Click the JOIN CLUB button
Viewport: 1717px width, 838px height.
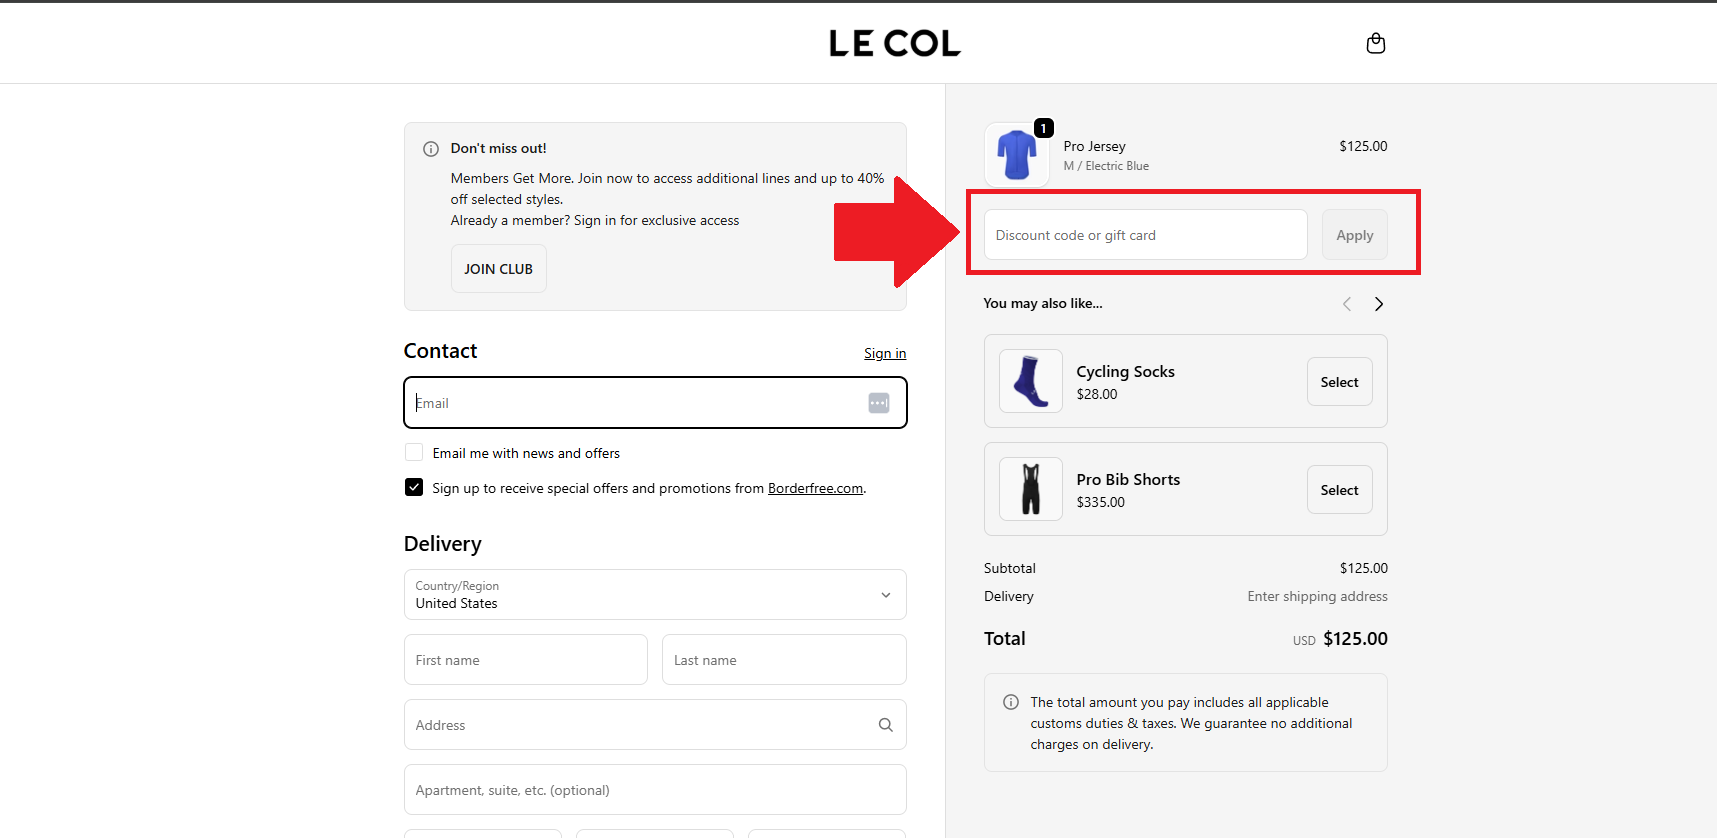tap(498, 269)
